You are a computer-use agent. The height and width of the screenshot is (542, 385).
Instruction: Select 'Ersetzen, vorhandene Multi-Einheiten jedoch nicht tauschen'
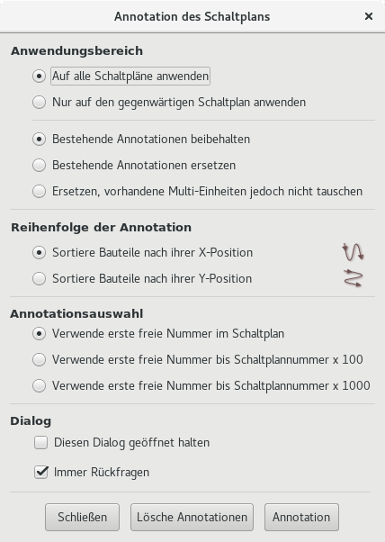click(39, 191)
